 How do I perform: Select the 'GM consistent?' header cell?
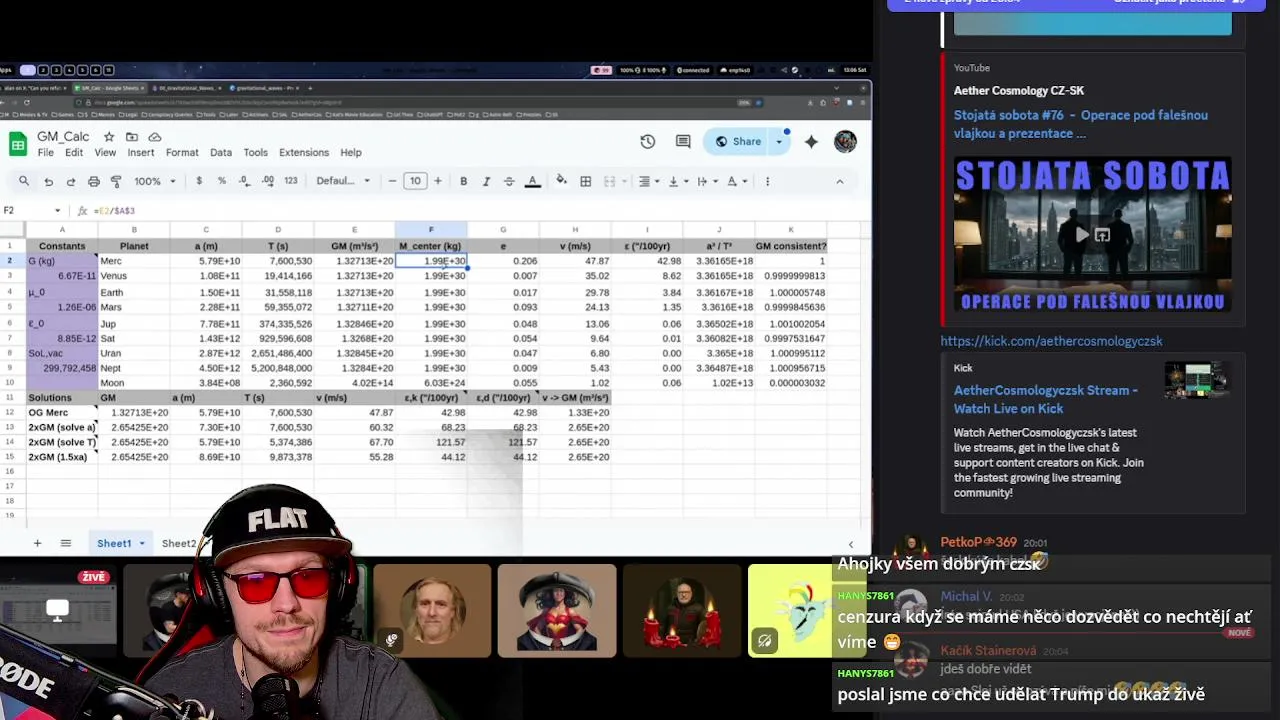pyautogui.click(x=791, y=246)
